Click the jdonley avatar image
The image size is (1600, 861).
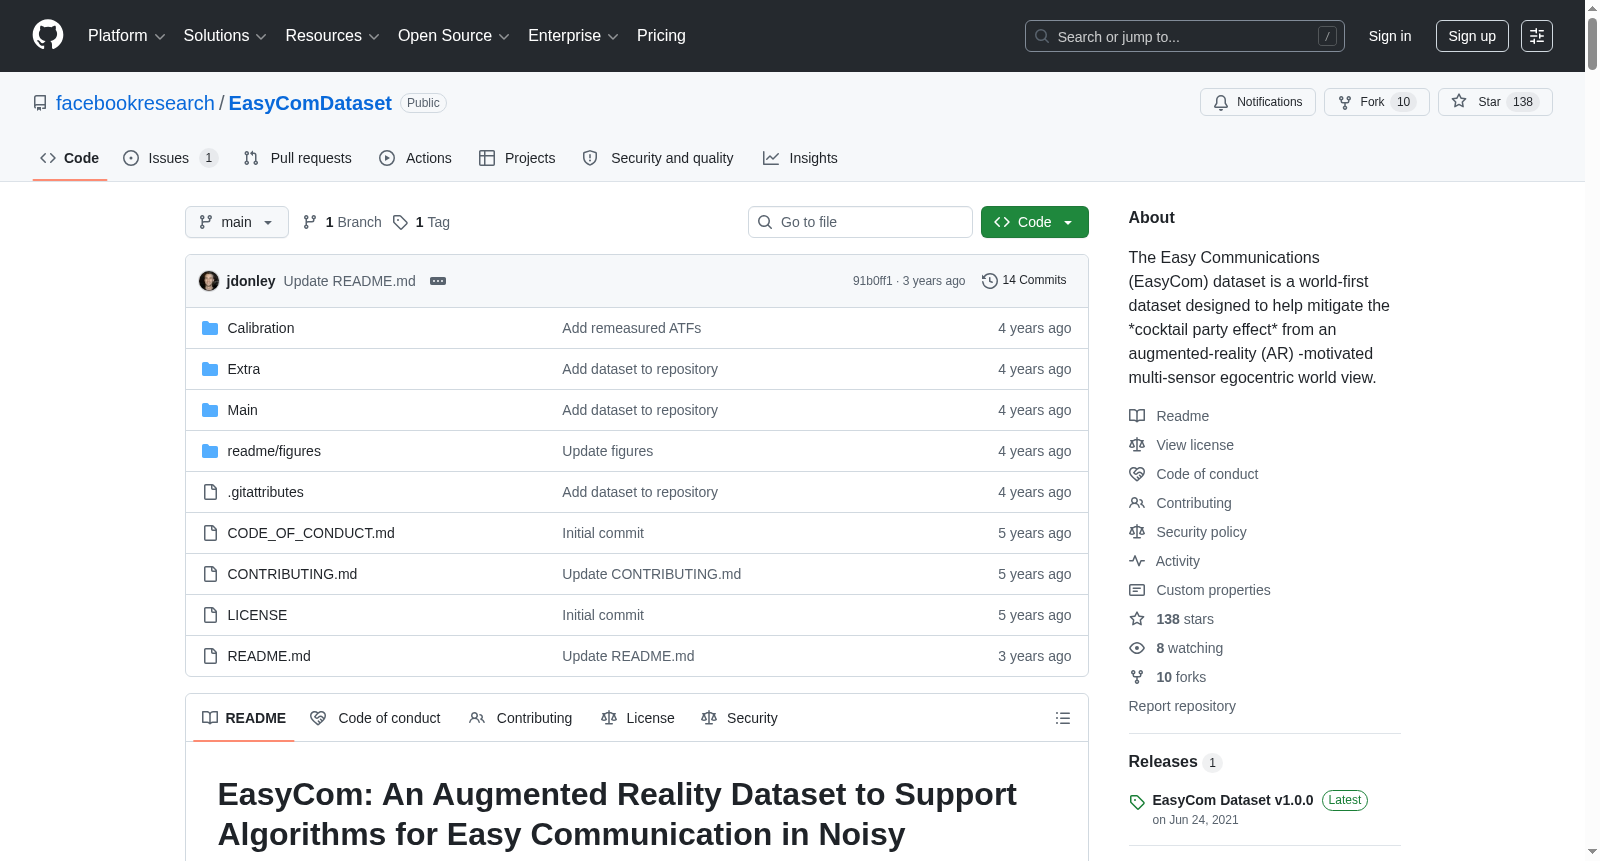coord(209,281)
